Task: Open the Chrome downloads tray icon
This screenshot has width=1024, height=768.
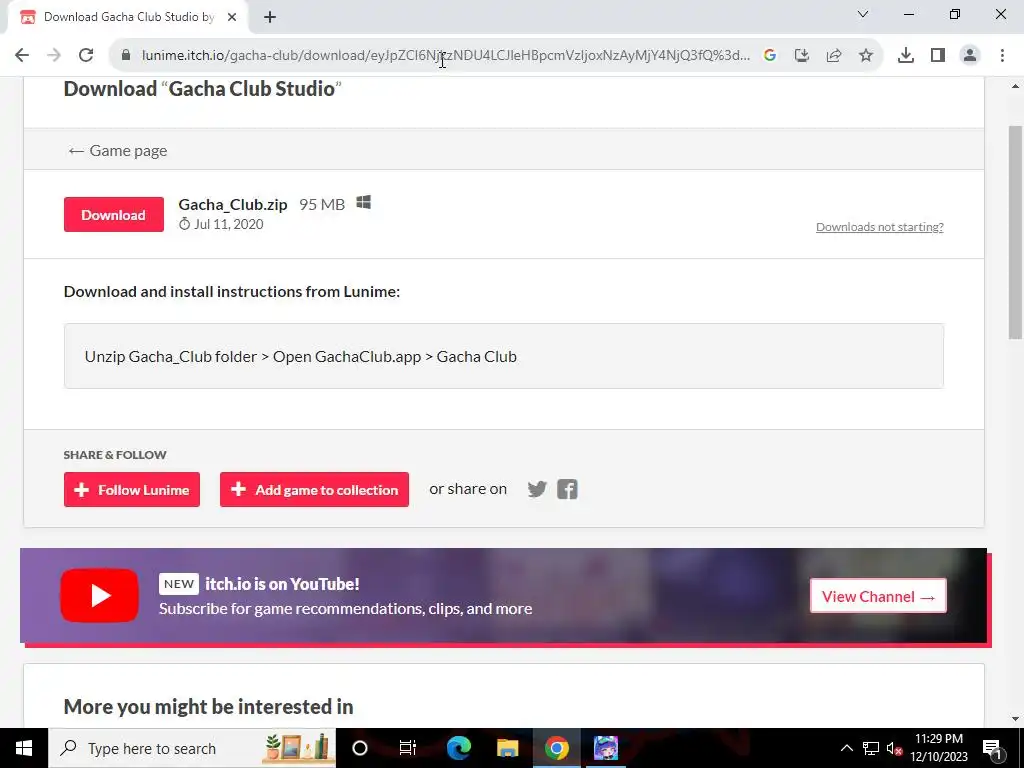Action: [906, 55]
